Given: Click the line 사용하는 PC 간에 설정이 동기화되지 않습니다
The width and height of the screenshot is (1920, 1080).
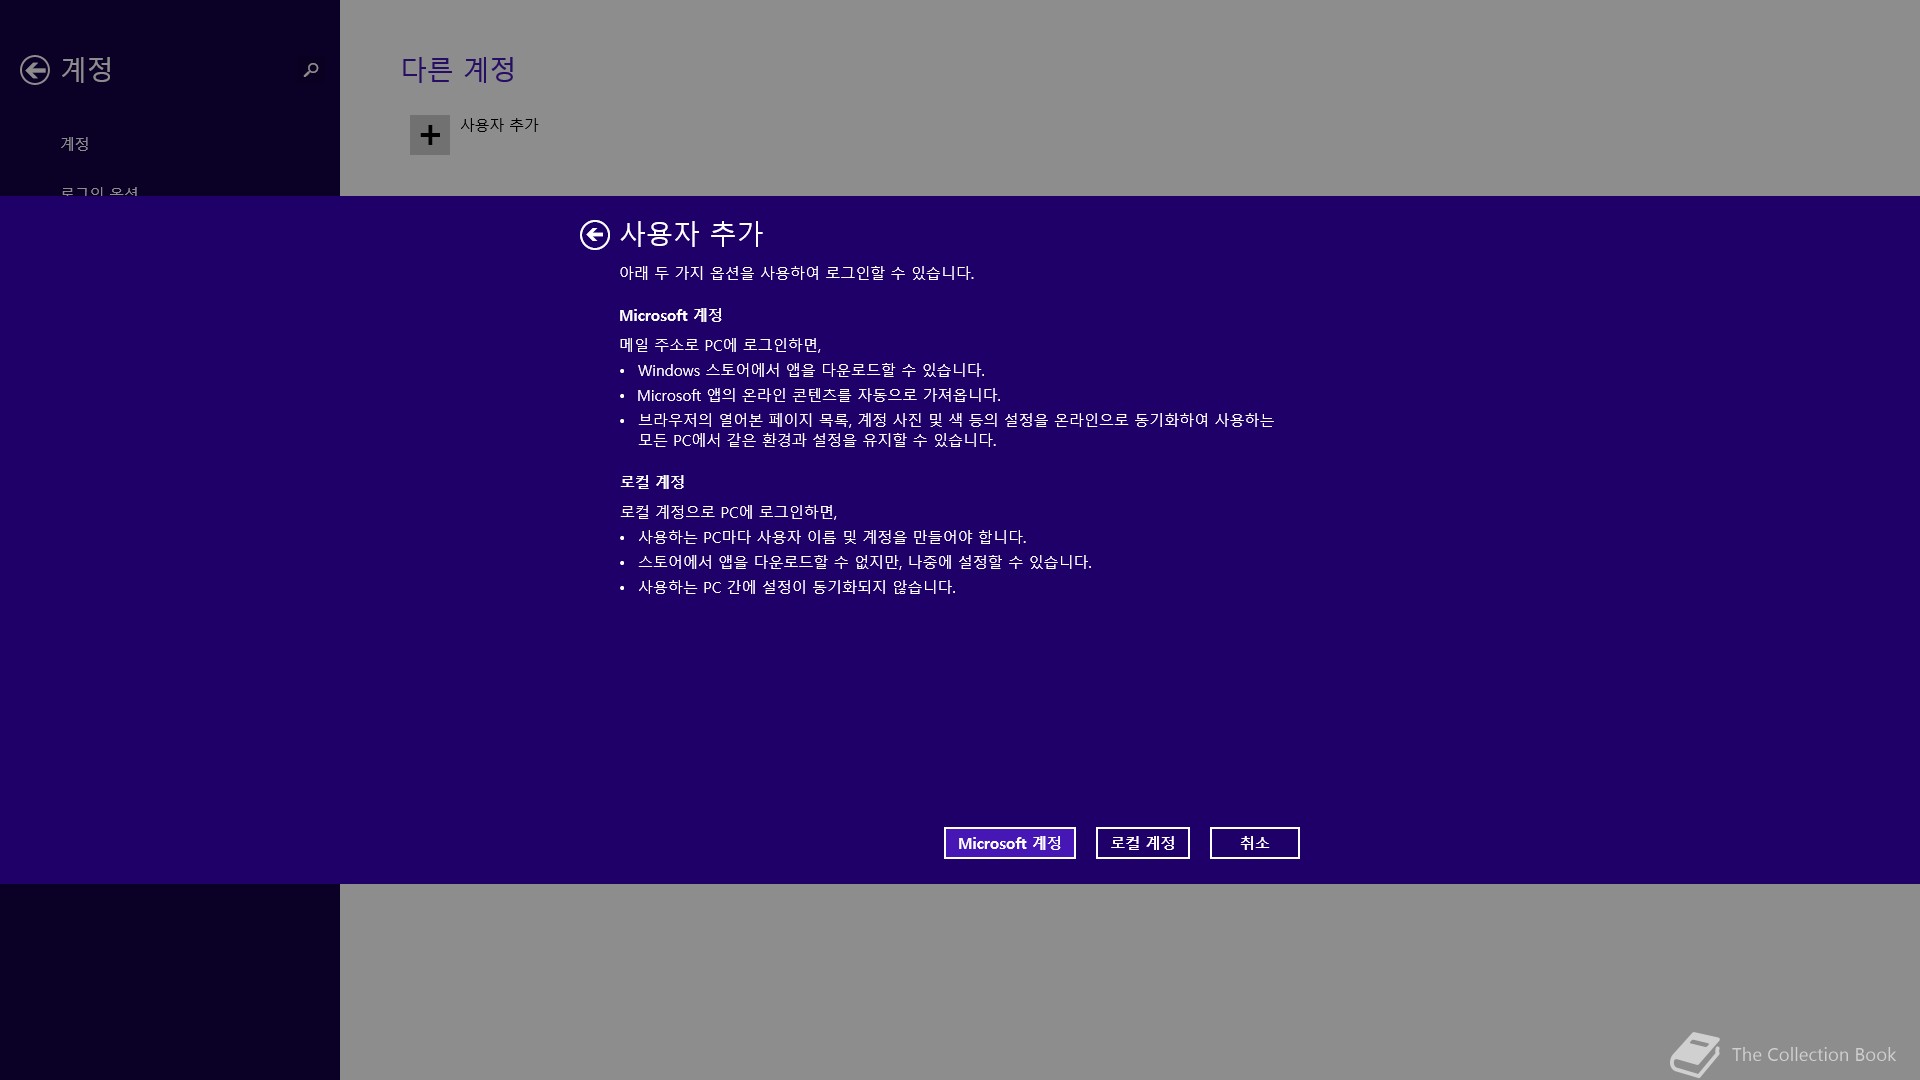Looking at the screenshot, I should (797, 587).
